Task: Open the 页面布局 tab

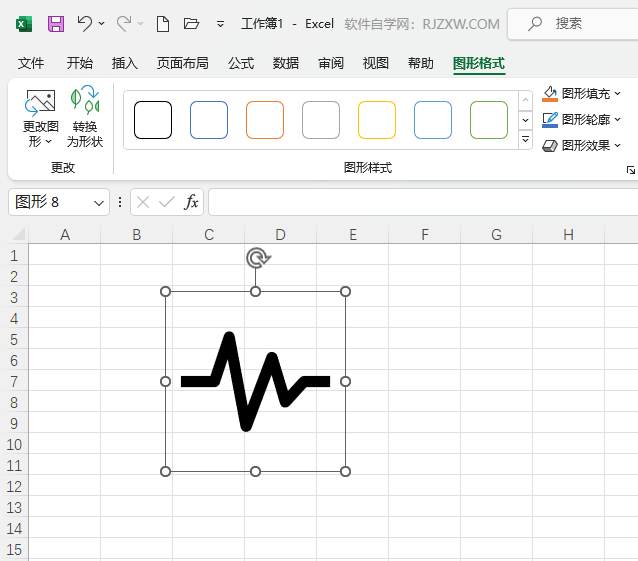Action: pos(183,63)
